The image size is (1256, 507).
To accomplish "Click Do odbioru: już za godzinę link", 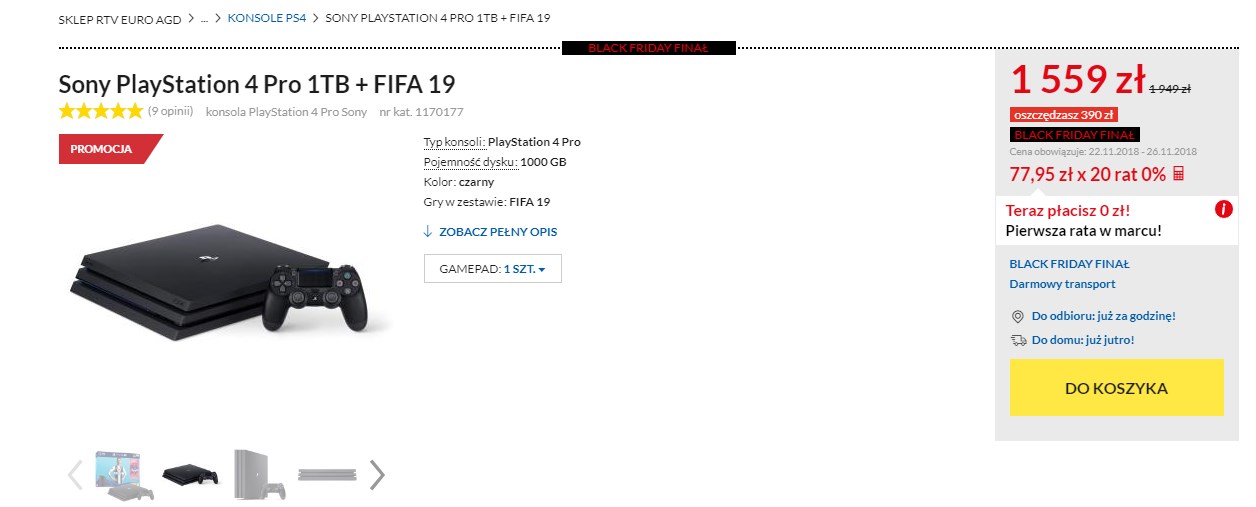I will pyautogui.click(x=1104, y=316).
